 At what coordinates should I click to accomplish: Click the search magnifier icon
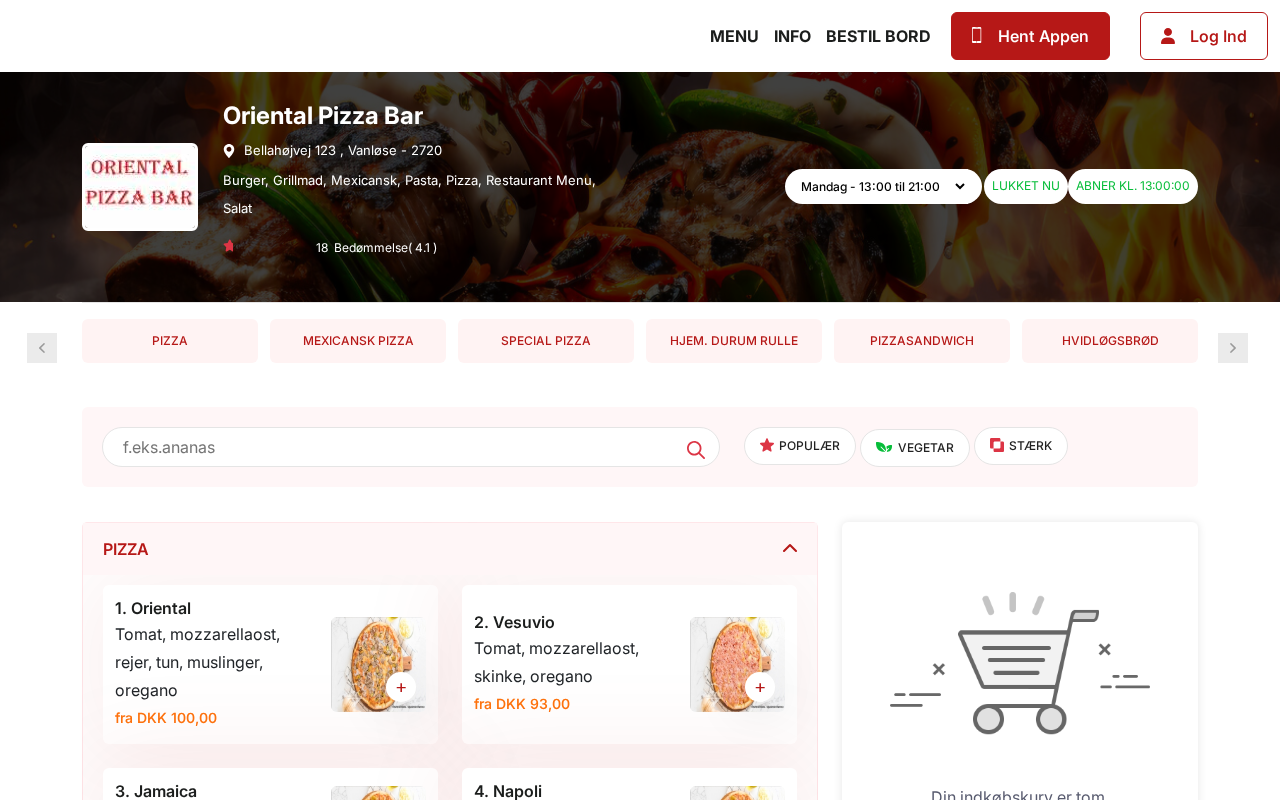696,450
